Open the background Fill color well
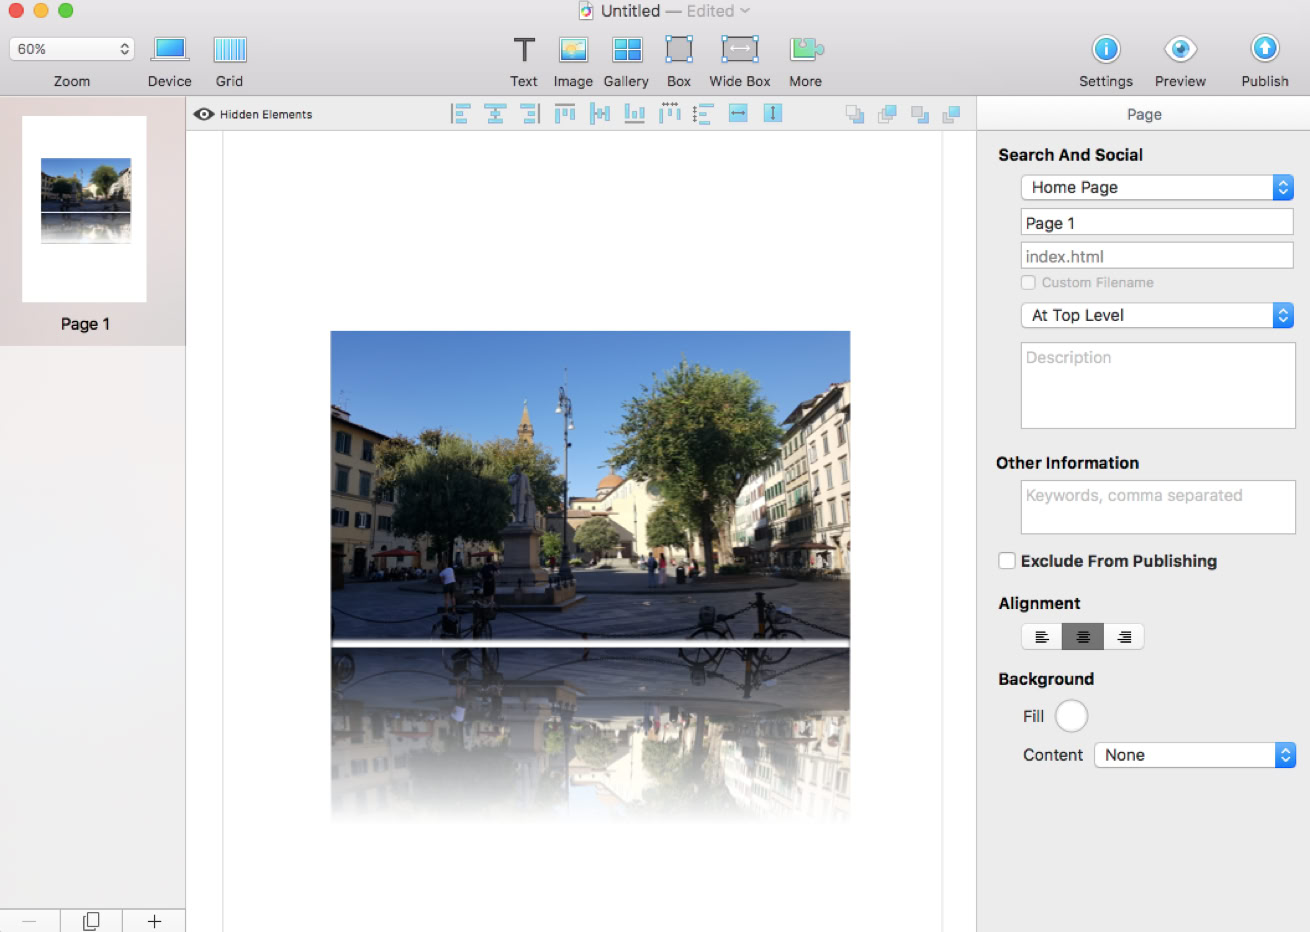1310x932 pixels. click(x=1071, y=716)
